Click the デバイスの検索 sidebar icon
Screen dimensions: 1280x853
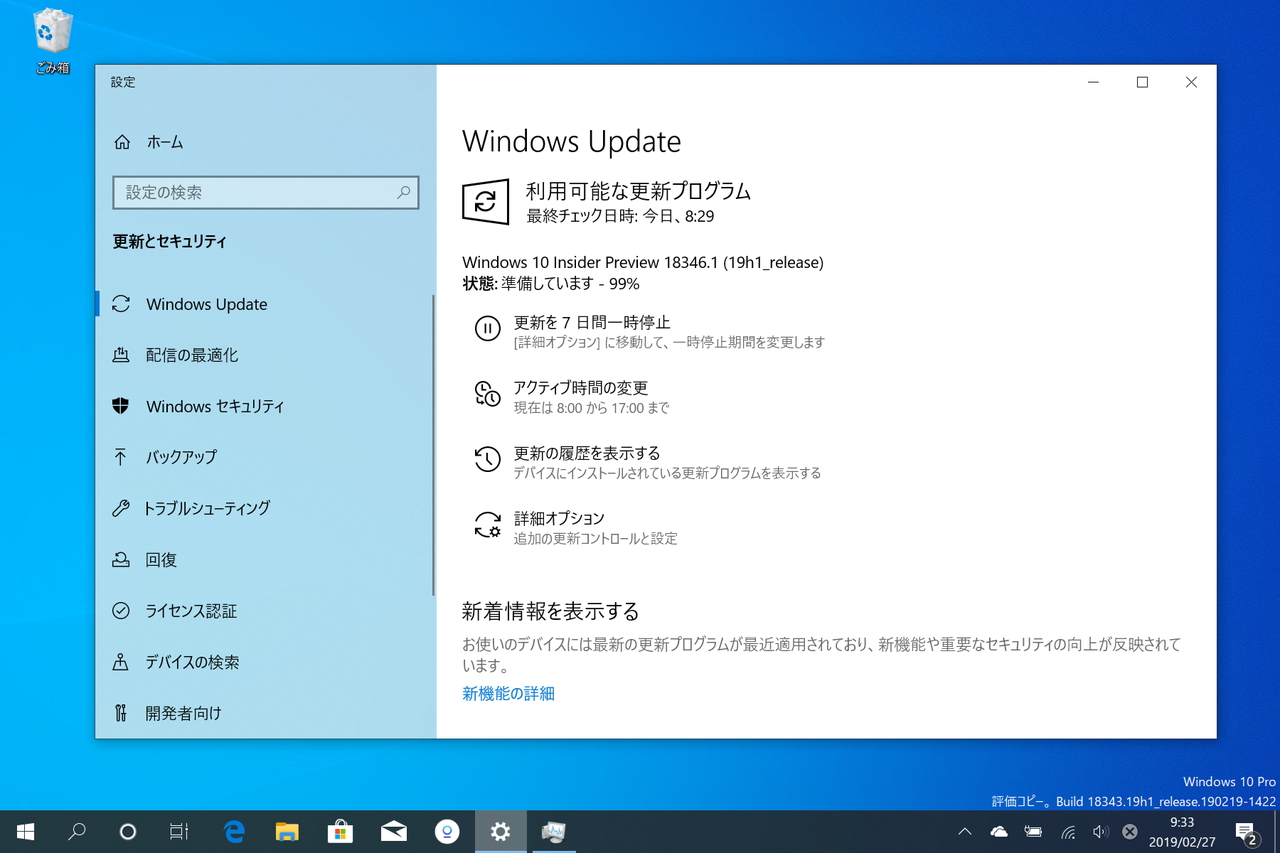(120, 661)
